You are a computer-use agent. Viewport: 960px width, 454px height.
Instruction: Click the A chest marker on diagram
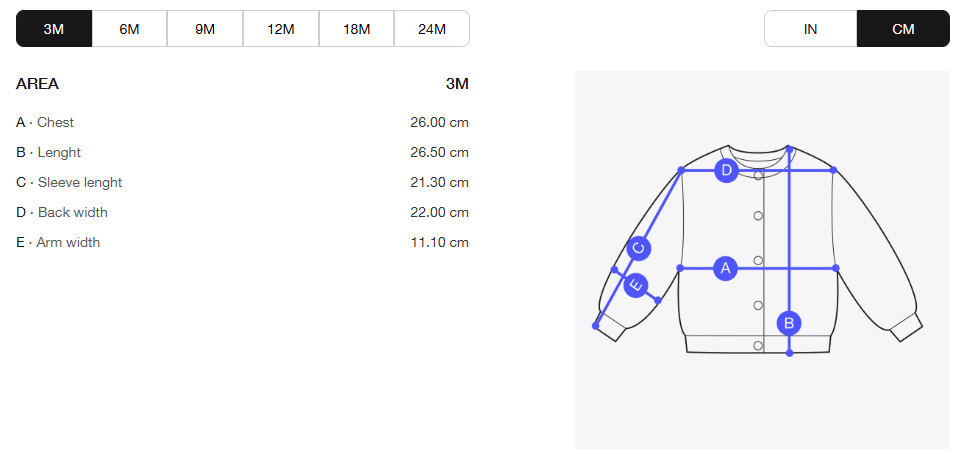tap(727, 268)
